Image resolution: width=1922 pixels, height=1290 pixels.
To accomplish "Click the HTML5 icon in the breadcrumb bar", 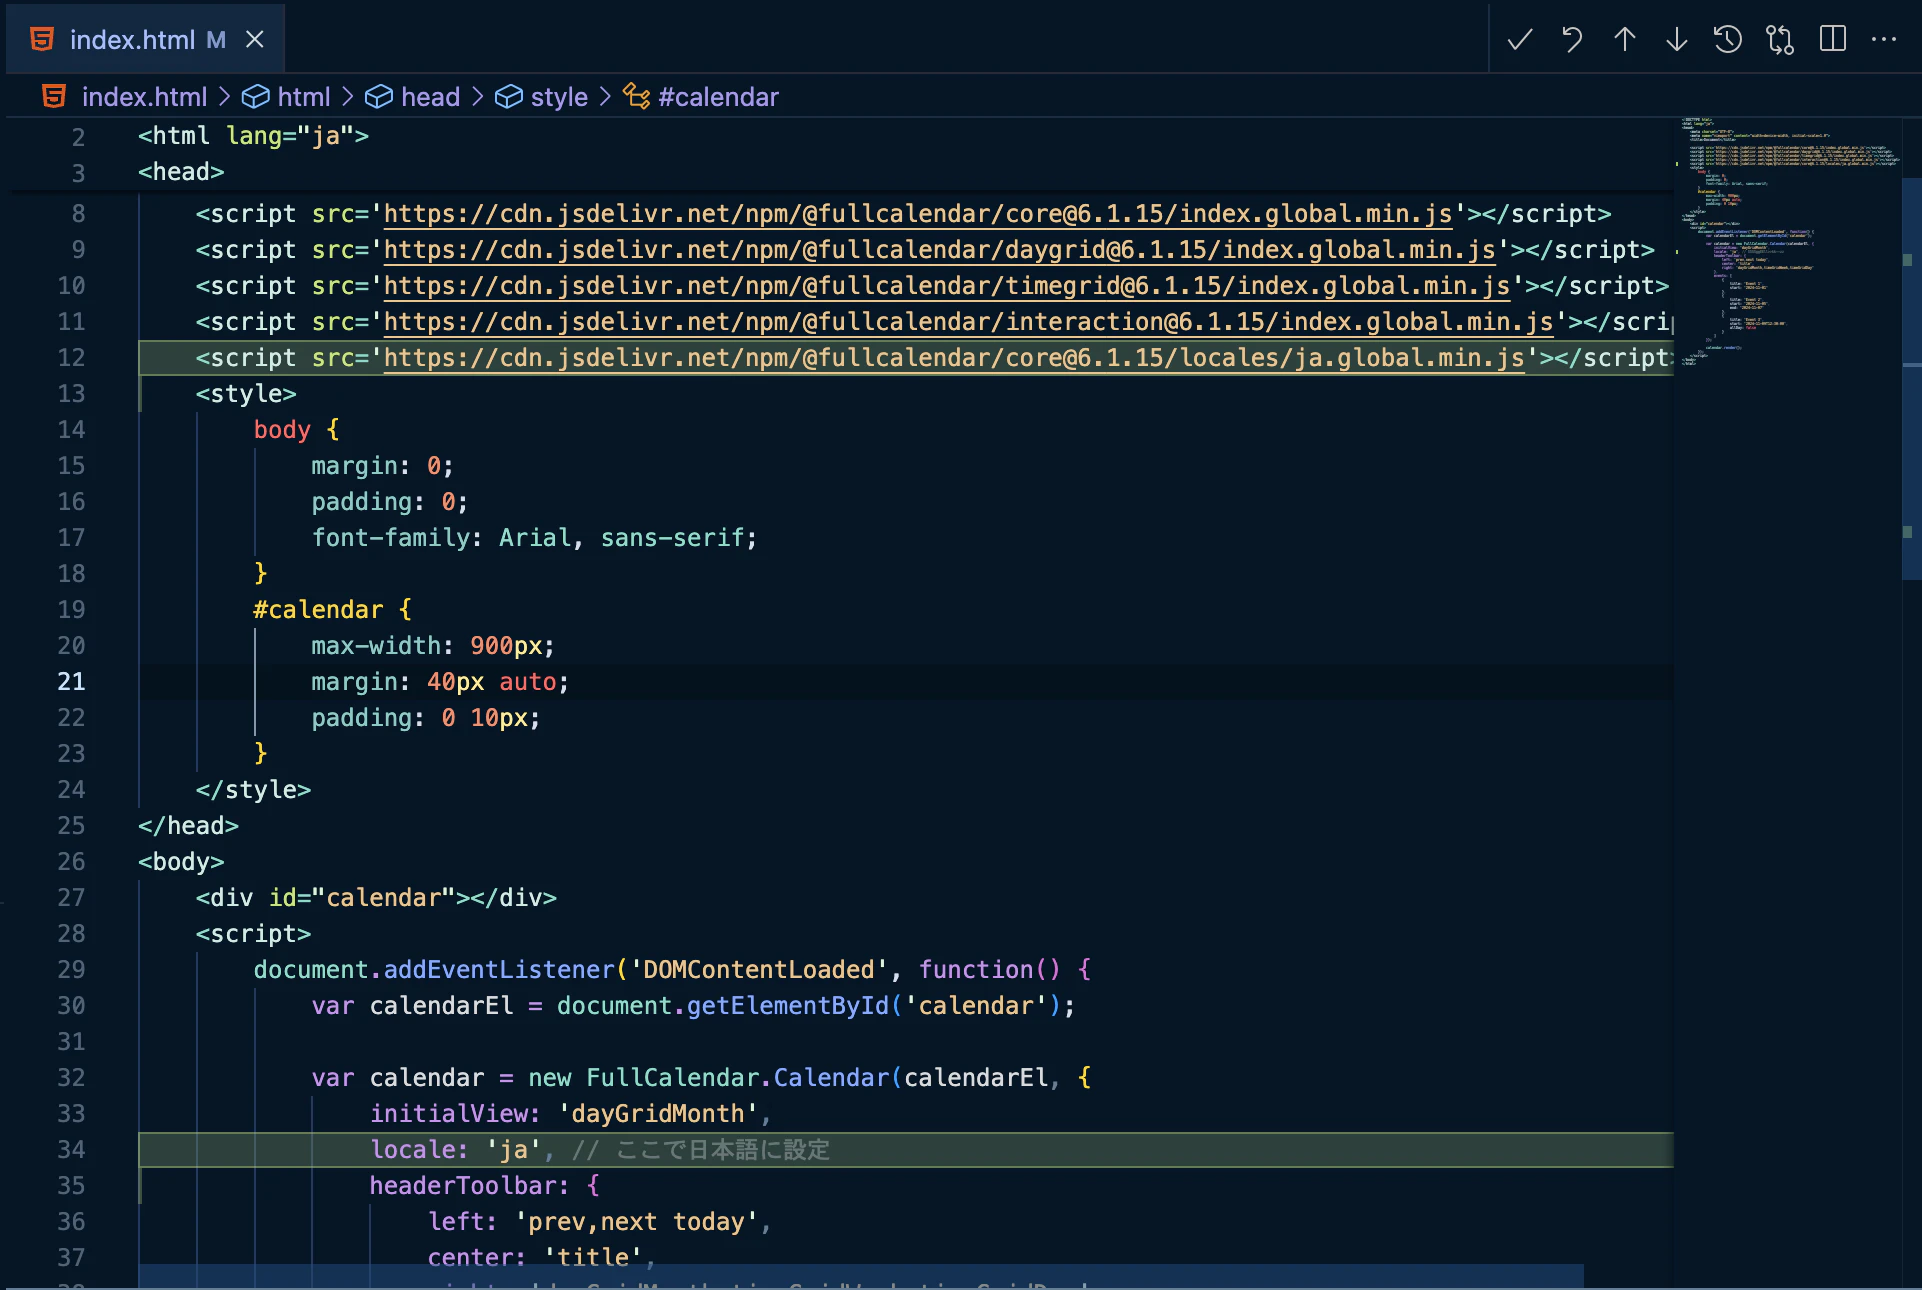I will pos(54,97).
